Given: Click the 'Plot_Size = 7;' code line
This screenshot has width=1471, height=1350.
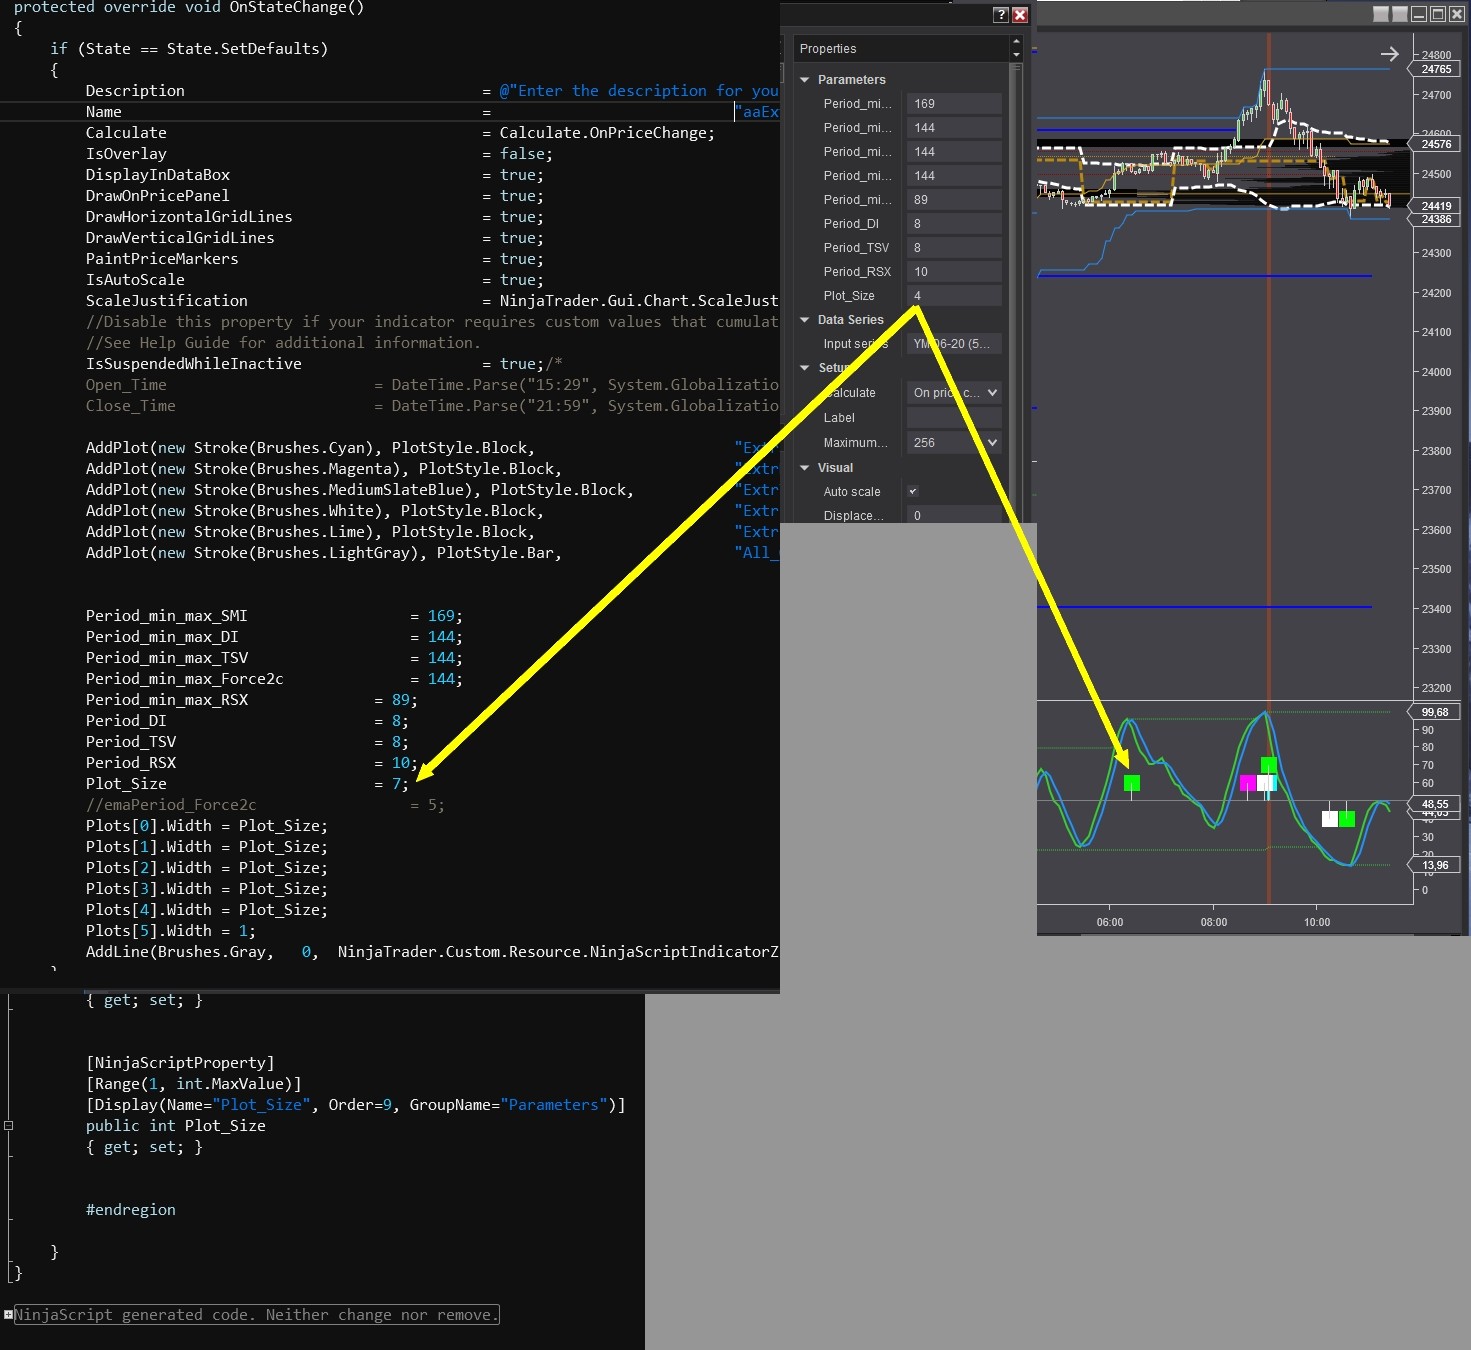Looking at the screenshot, I should 247,784.
